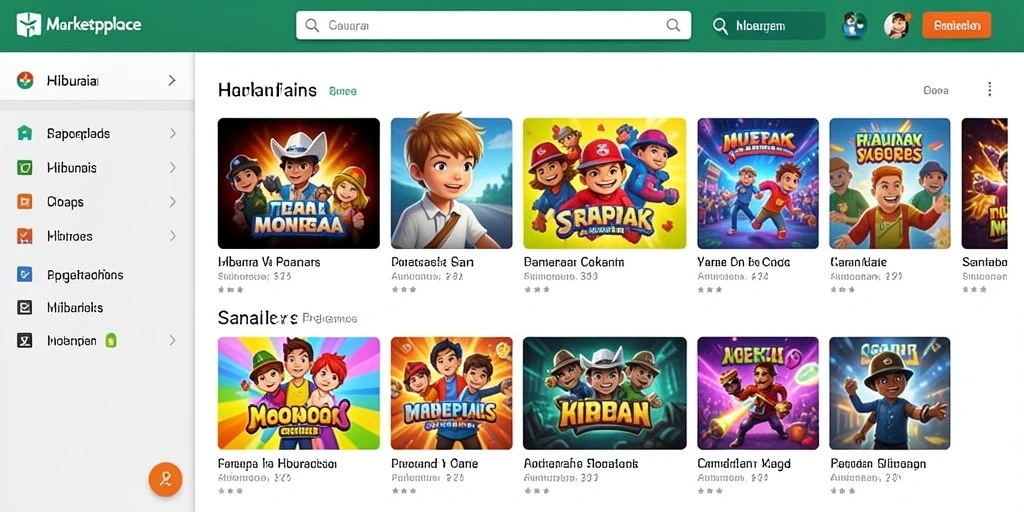Select Bpgehachions in the sidebar
Screen dimensions: 1024x512
point(86,275)
